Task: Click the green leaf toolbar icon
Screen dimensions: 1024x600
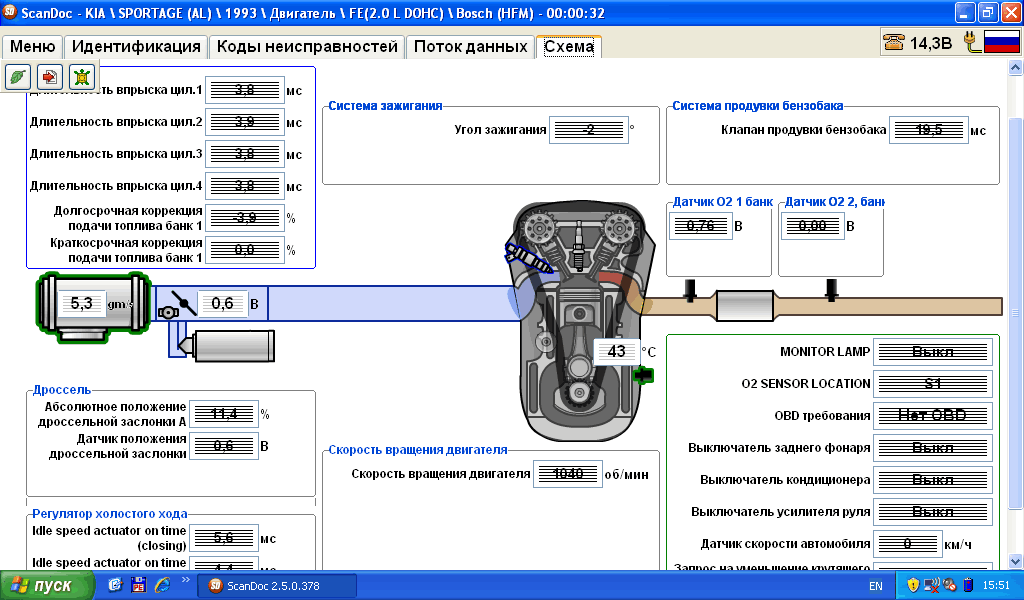Action: (19, 77)
